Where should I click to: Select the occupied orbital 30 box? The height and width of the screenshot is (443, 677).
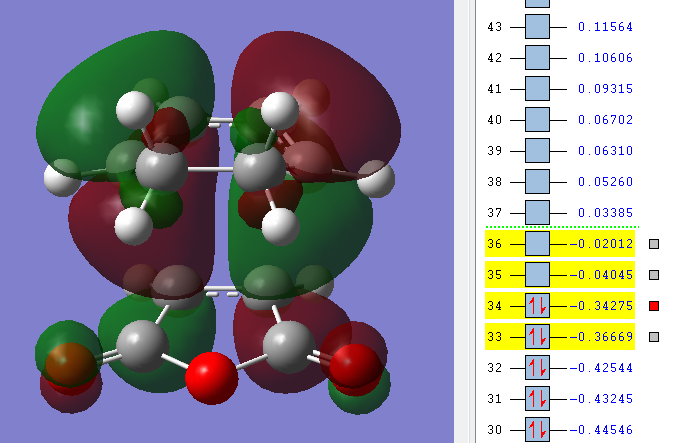click(537, 430)
